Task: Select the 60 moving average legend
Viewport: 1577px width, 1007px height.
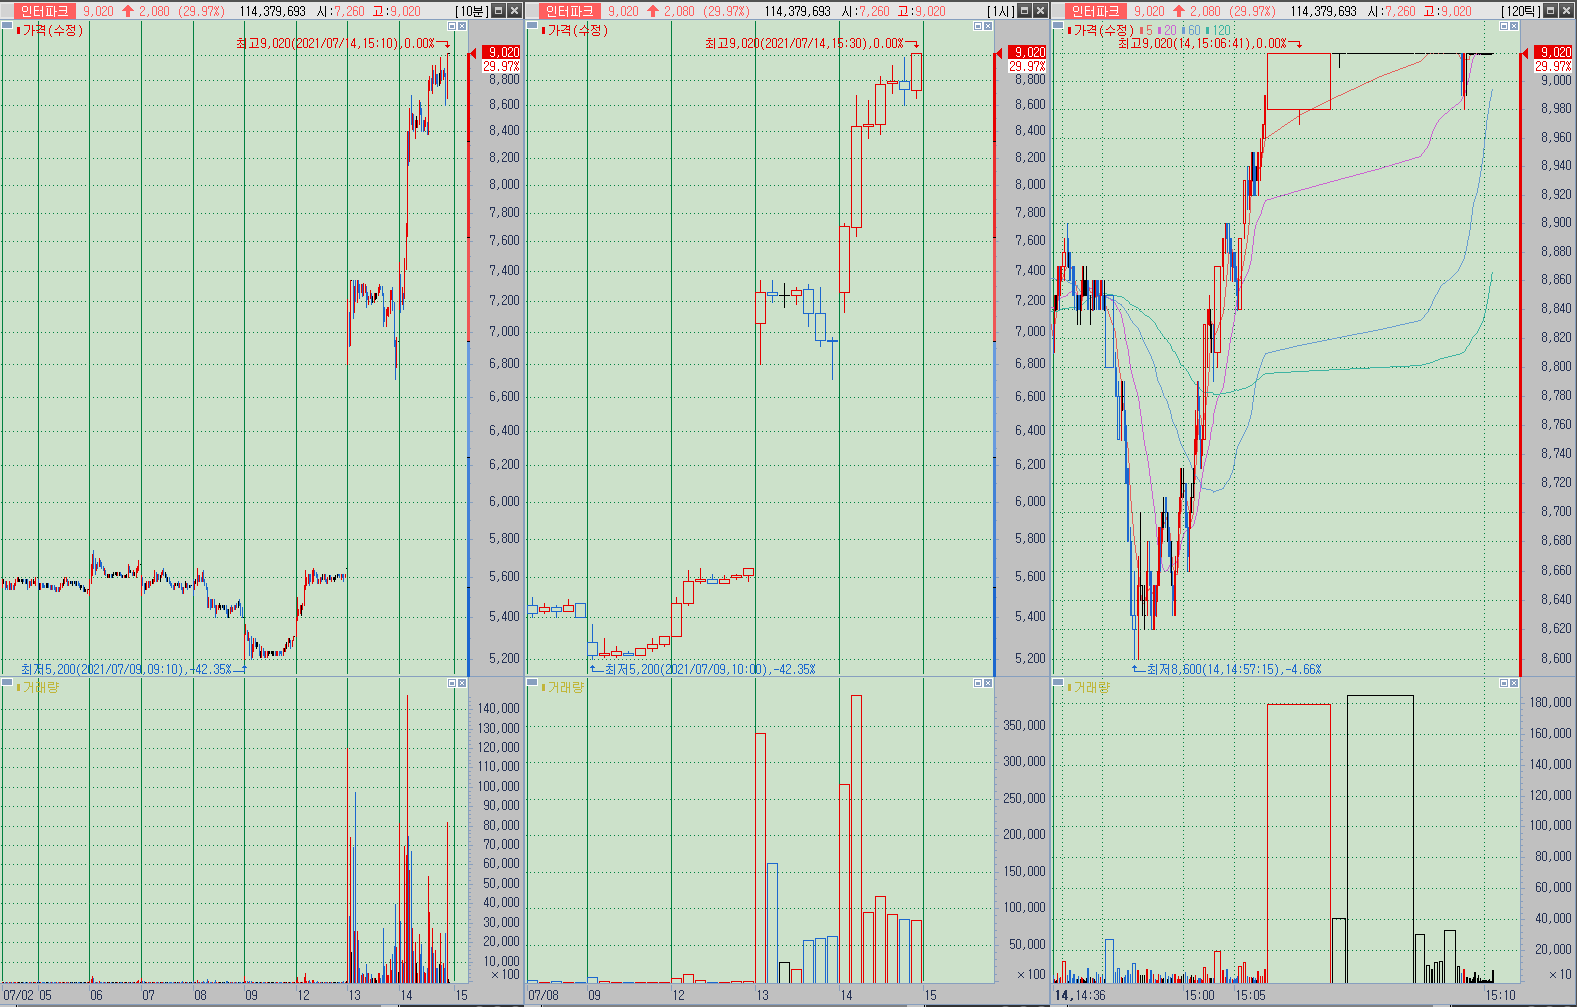Action: [1191, 30]
